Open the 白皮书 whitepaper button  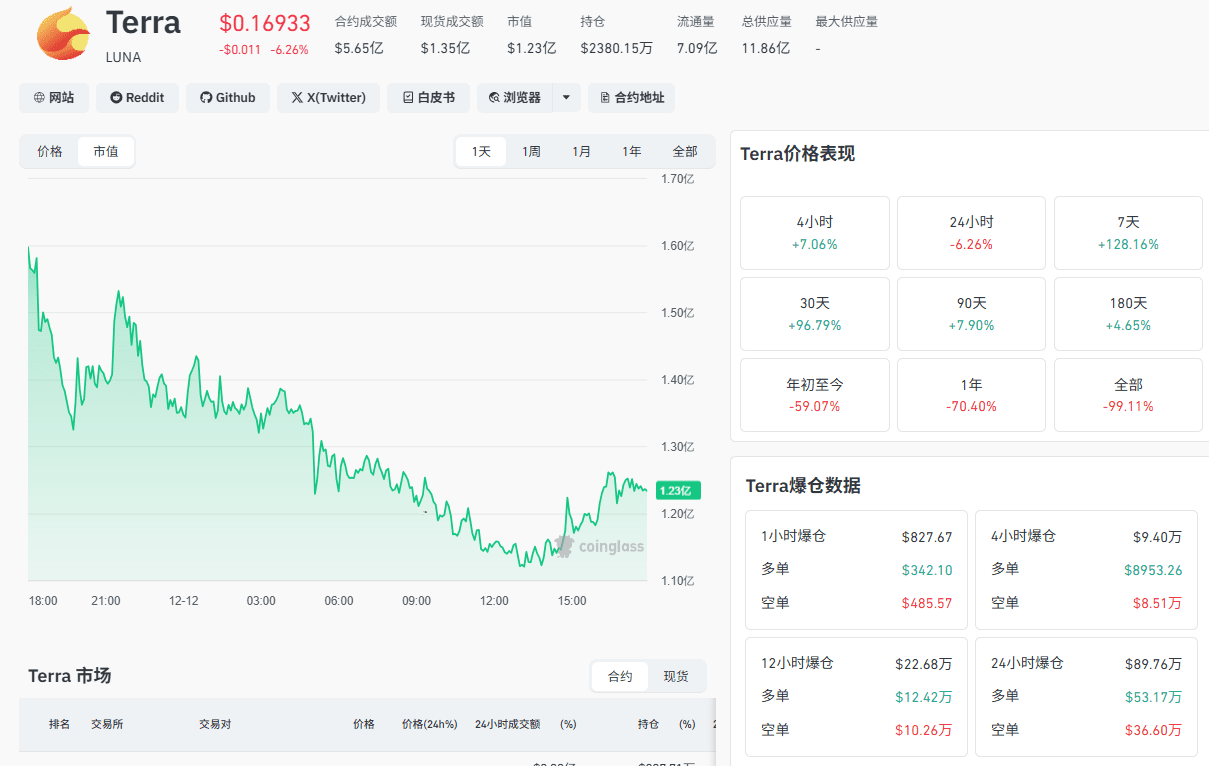click(428, 97)
